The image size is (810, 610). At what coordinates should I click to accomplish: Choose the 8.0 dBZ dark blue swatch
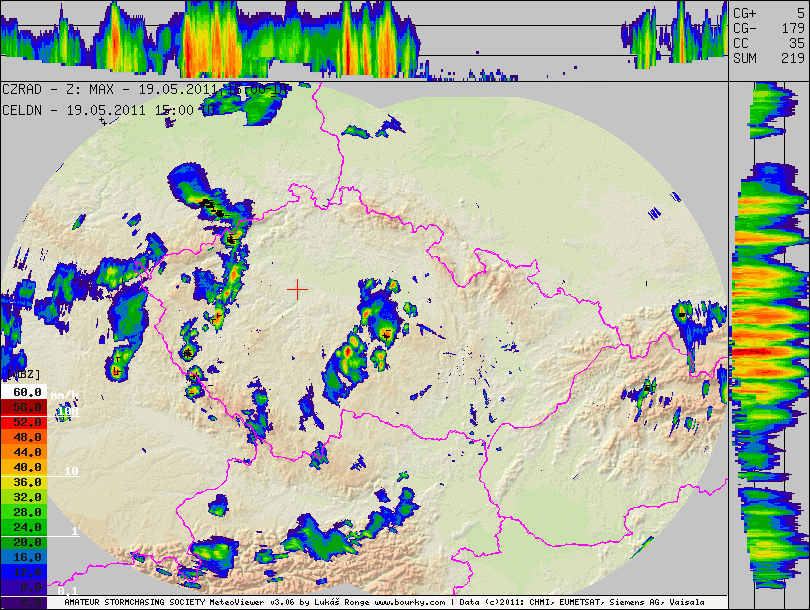click(24, 587)
